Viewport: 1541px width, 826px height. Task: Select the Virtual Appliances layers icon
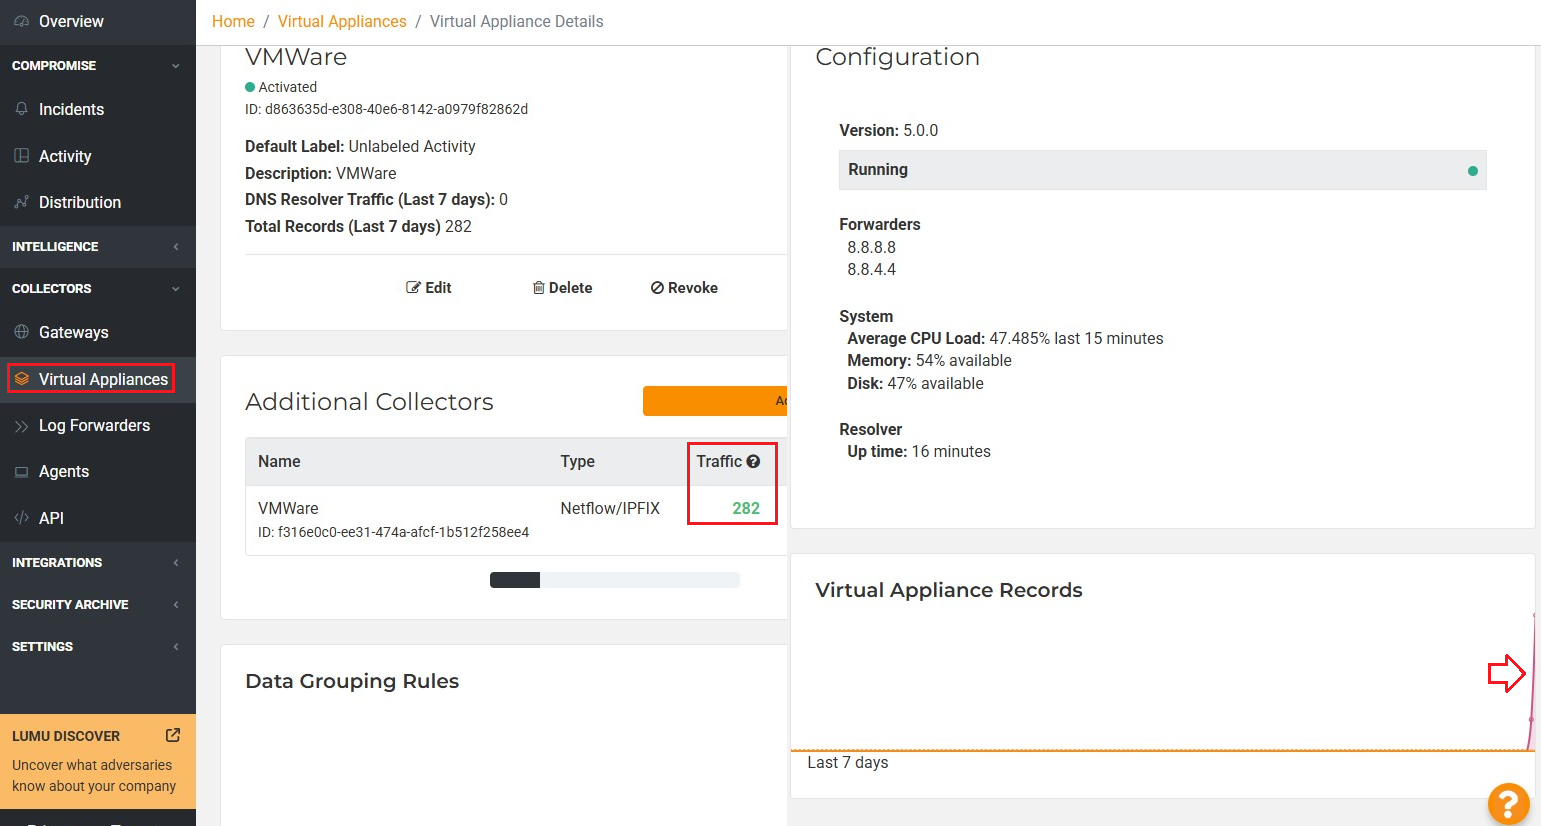(21, 379)
